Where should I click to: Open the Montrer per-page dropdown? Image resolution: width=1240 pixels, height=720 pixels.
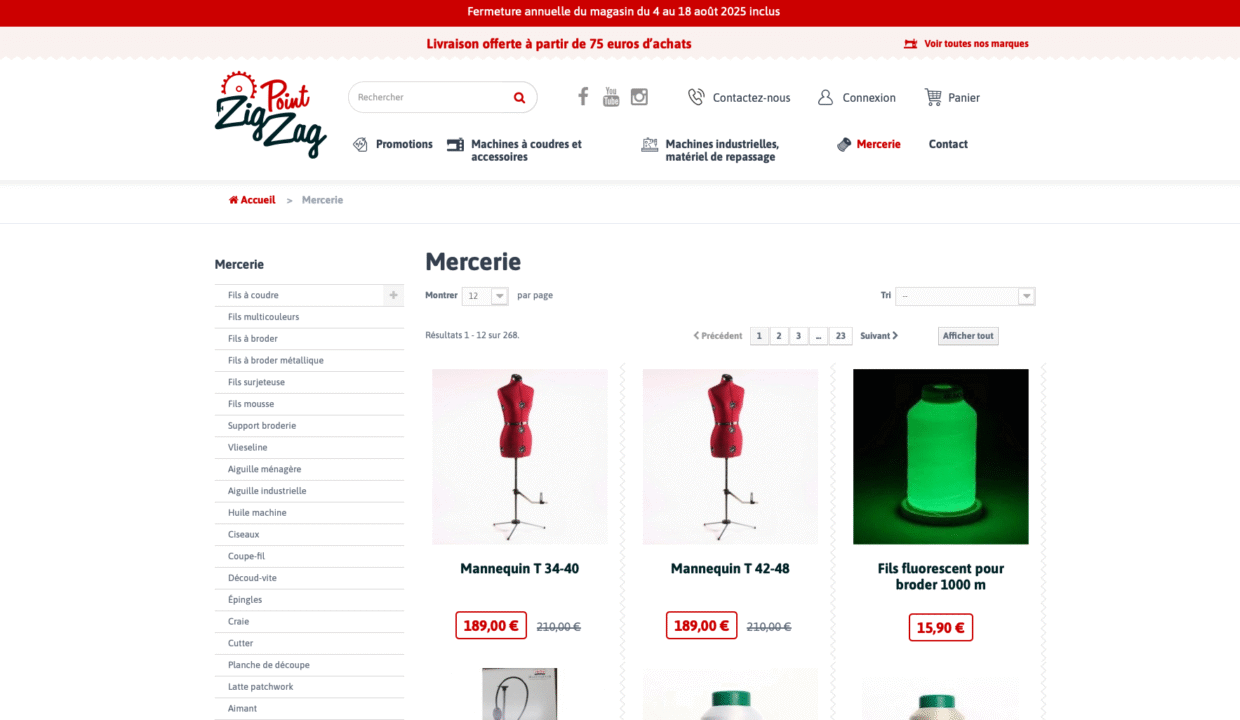(485, 296)
